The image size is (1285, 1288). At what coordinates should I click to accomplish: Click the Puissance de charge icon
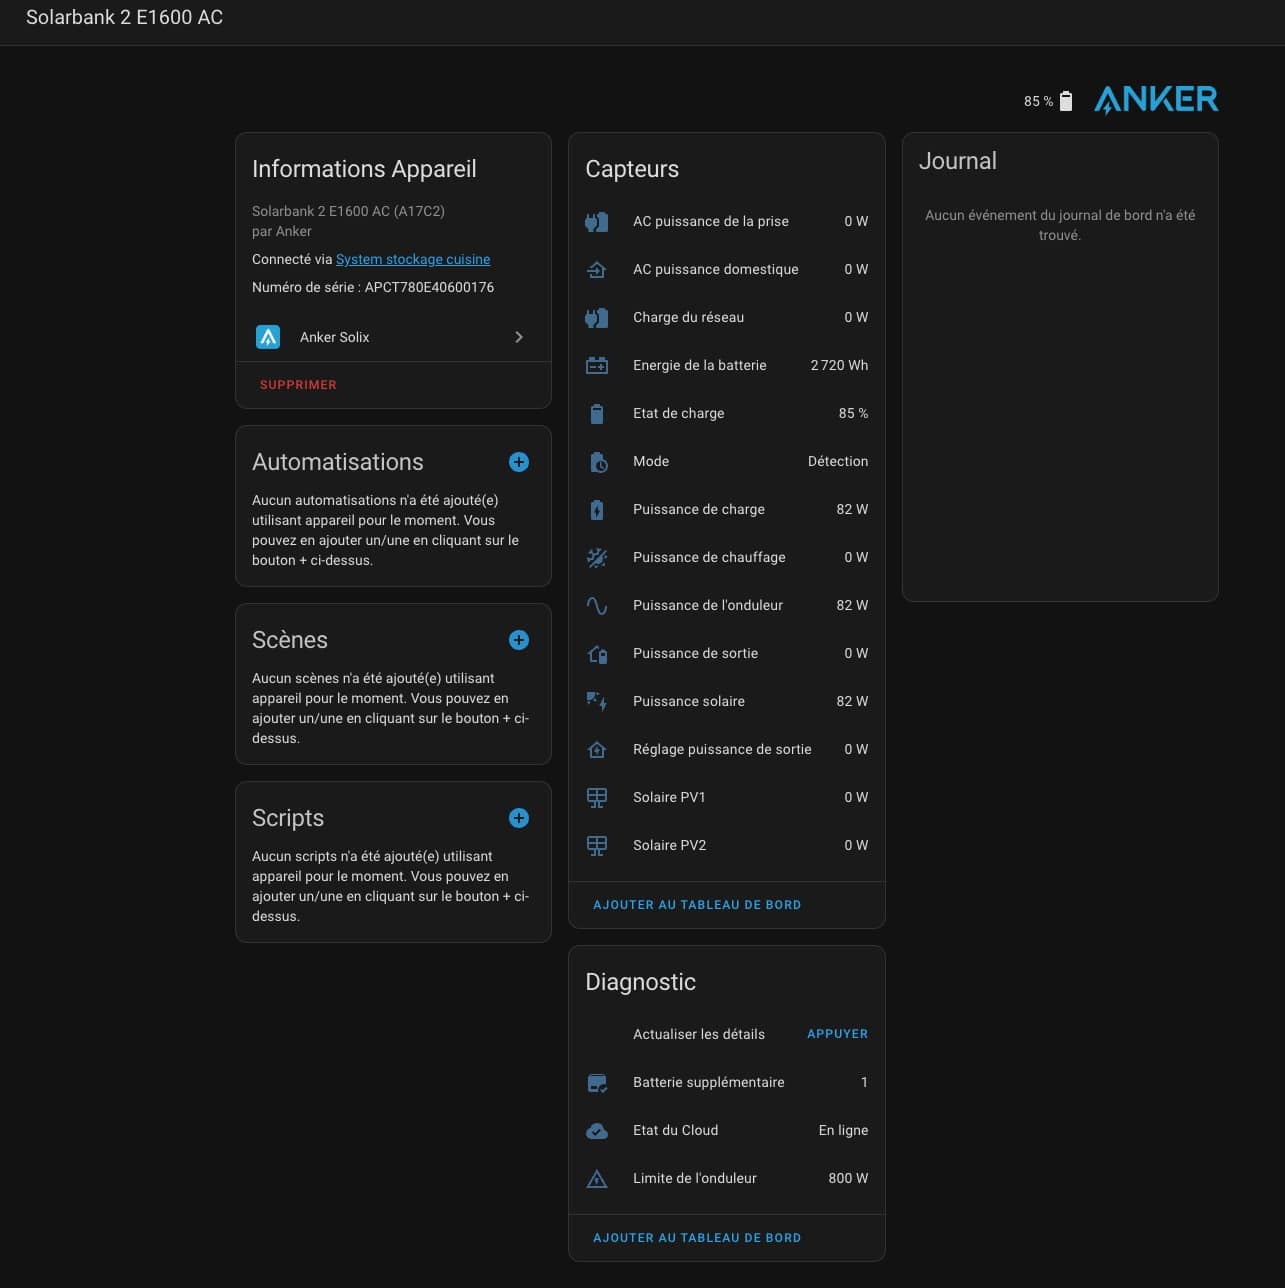tap(597, 509)
